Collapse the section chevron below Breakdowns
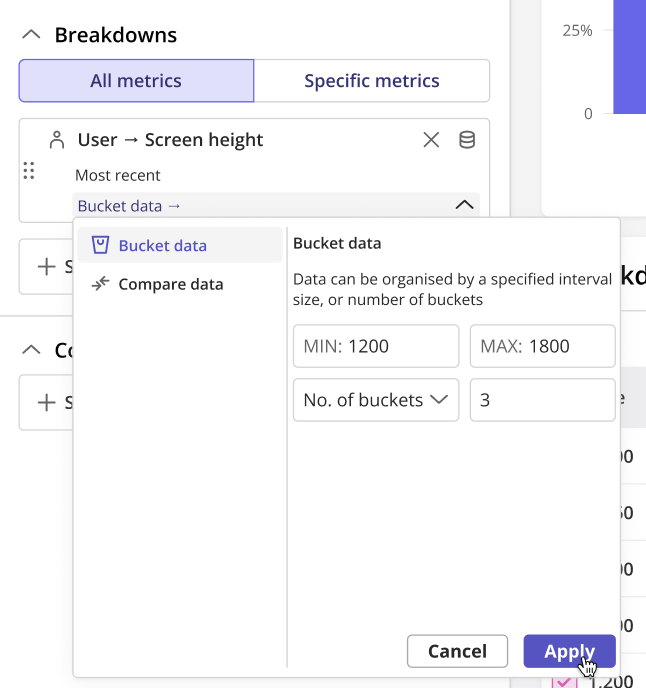 click(31, 350)
